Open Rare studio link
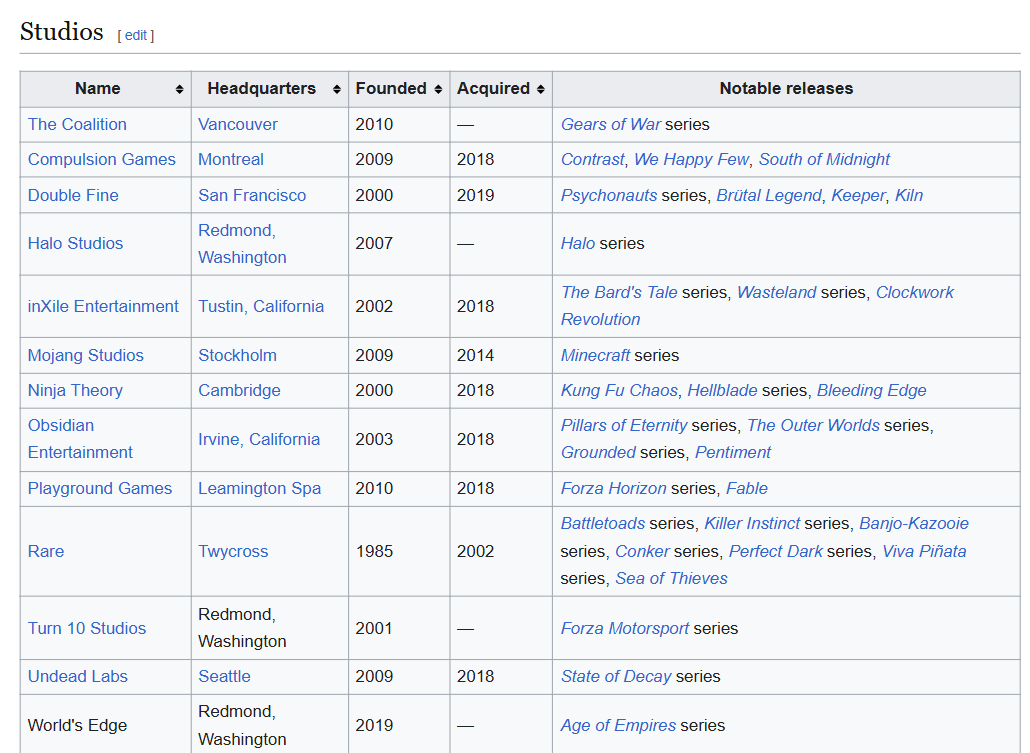This screenshot has width=1030, height=753. (x=46, y=551)
